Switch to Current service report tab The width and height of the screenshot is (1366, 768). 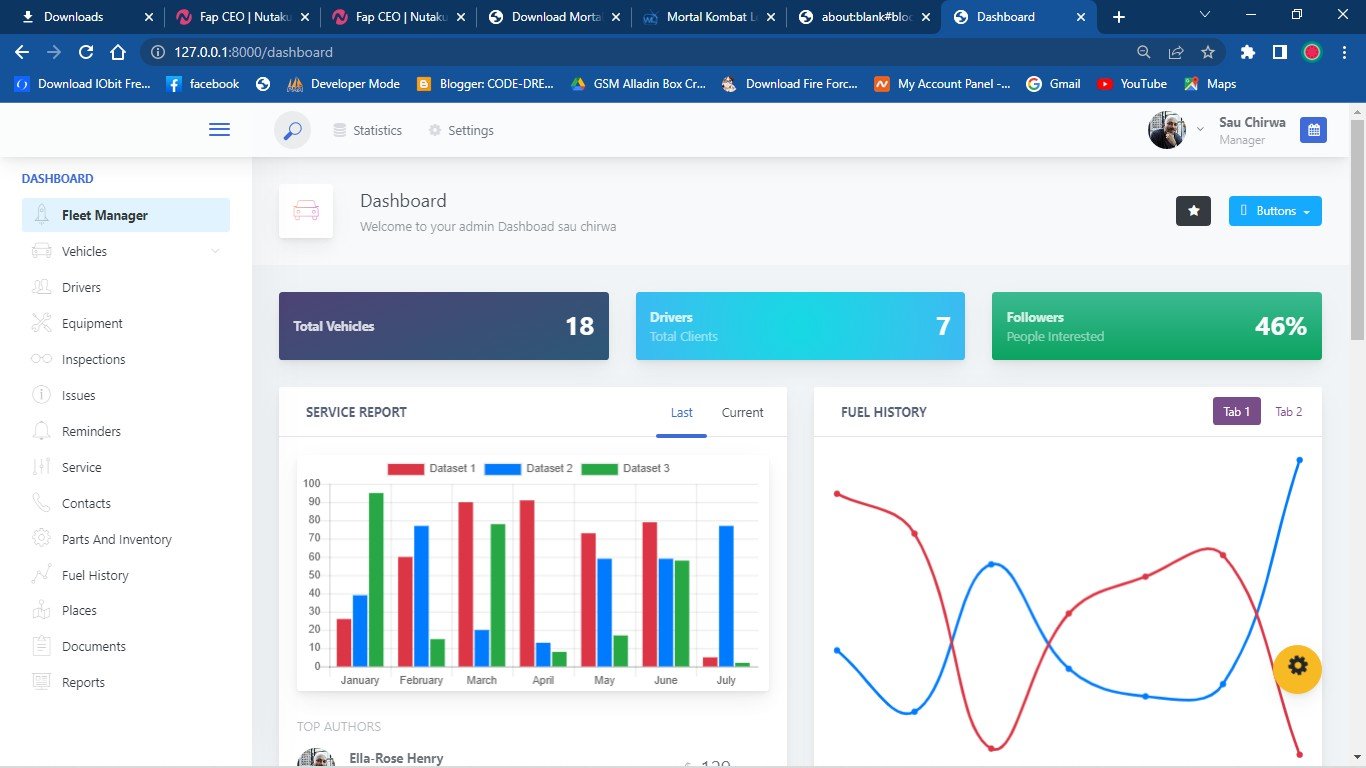pyautogui.click(x=742, y=412)
